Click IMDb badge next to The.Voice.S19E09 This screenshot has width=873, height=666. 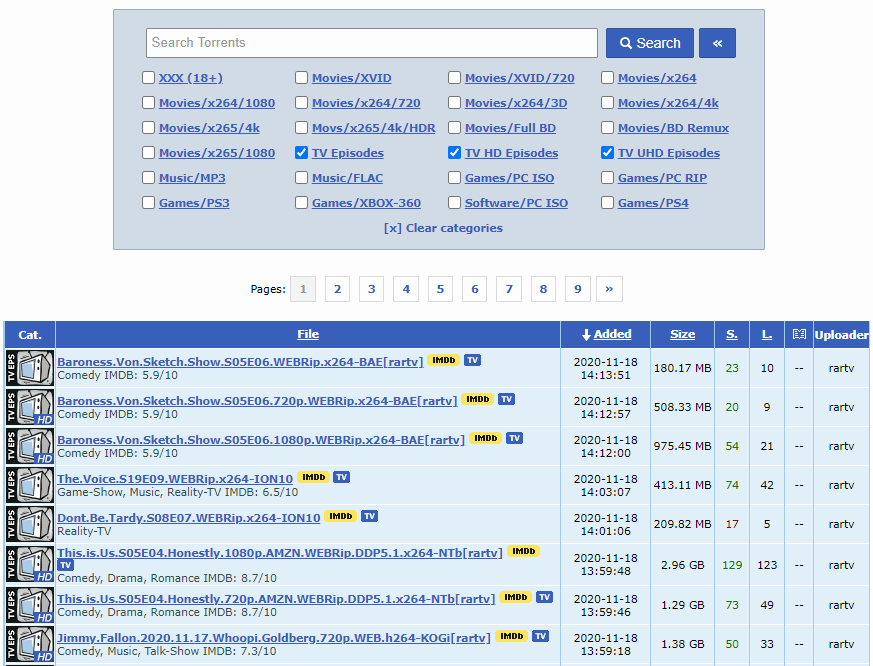(x=313, y=477)
